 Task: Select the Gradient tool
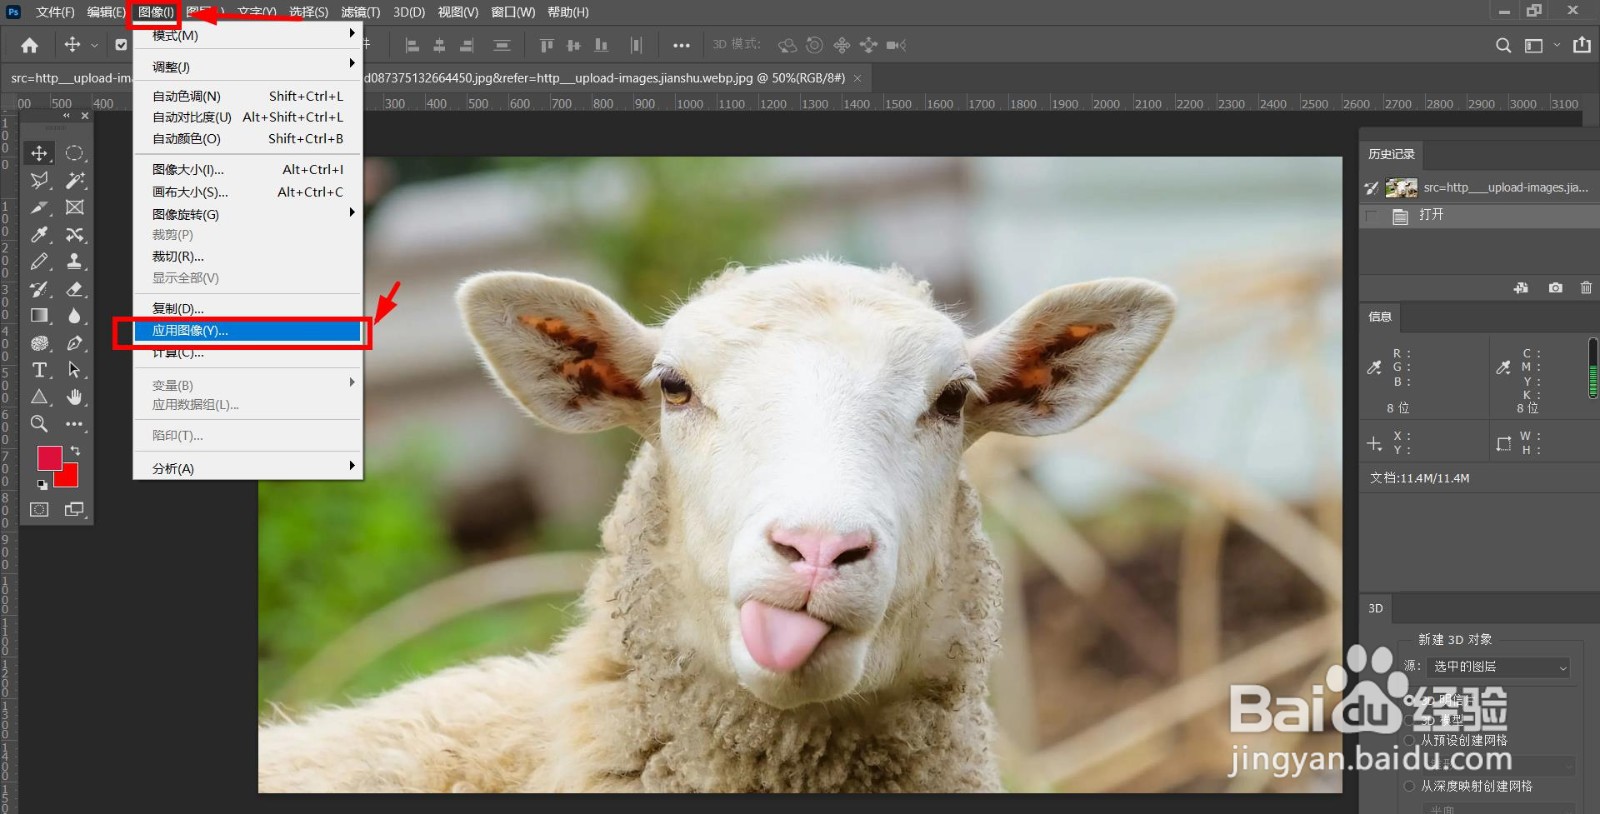39,316
